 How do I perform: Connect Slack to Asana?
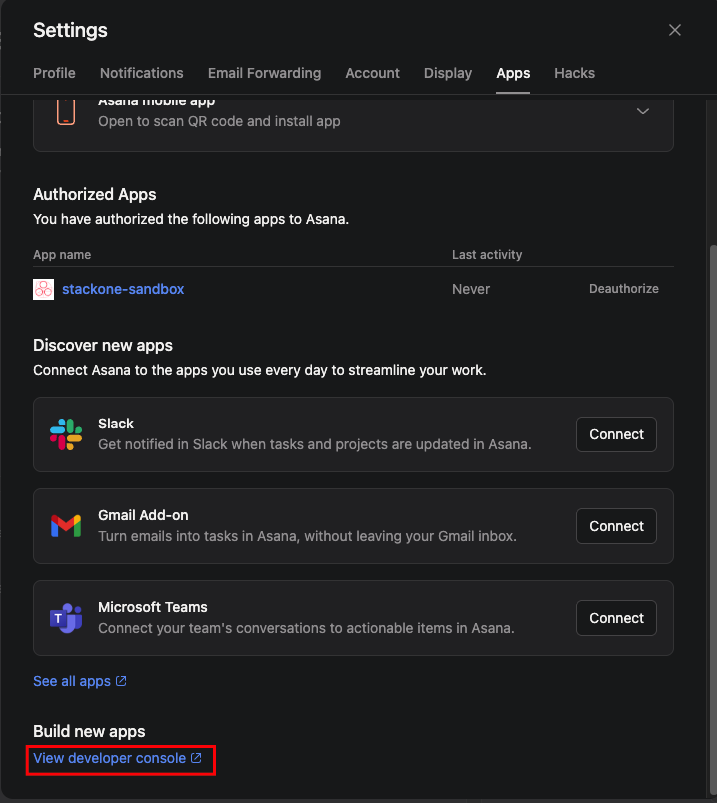pos(615,434)
